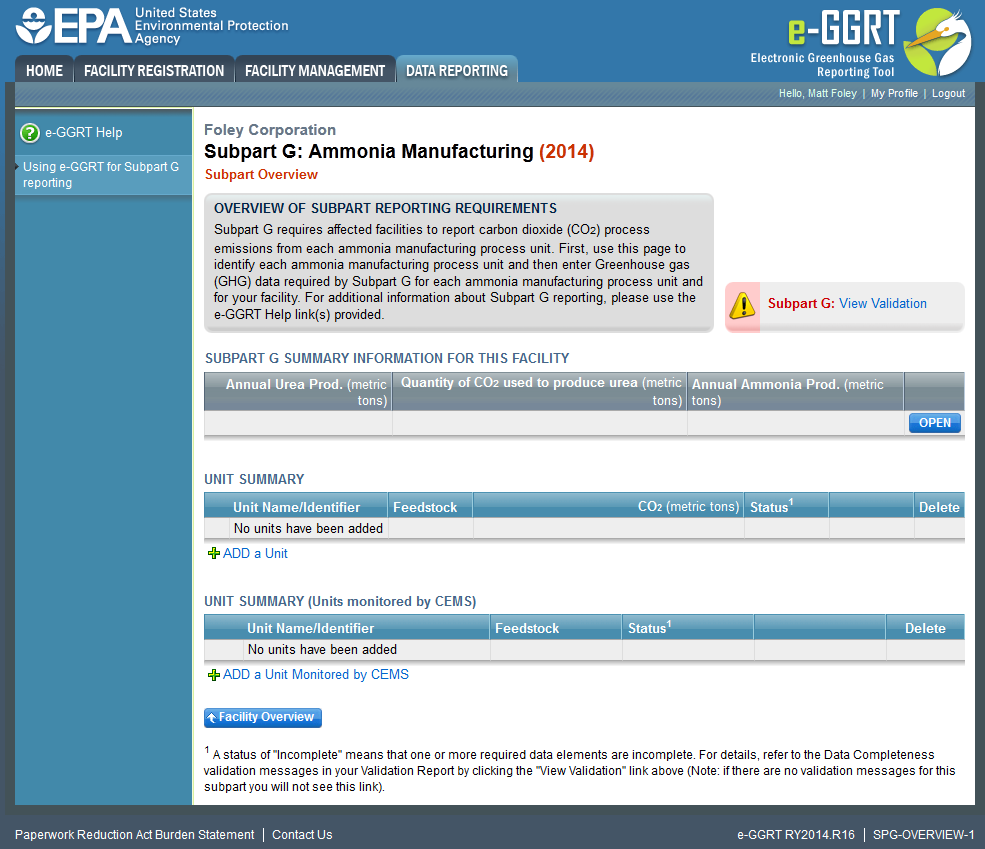
Task: Click green plus icon beside ADD a Unit Monitored by CEMS
Action: (x=214, y=675)
